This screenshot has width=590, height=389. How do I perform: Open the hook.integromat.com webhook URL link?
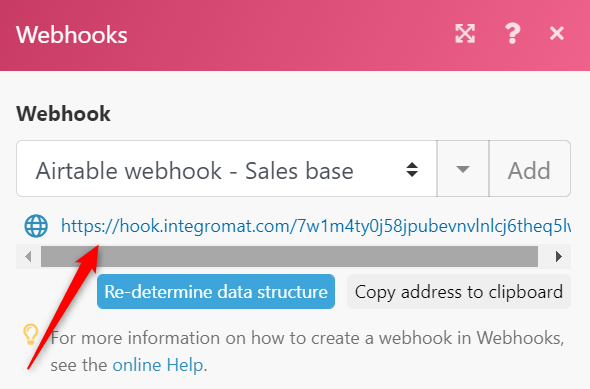click(x=316, y=226)
